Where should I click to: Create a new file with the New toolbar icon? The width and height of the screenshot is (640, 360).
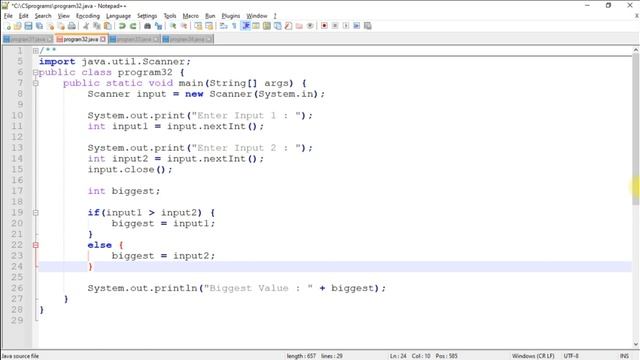(x=8, y=26)
